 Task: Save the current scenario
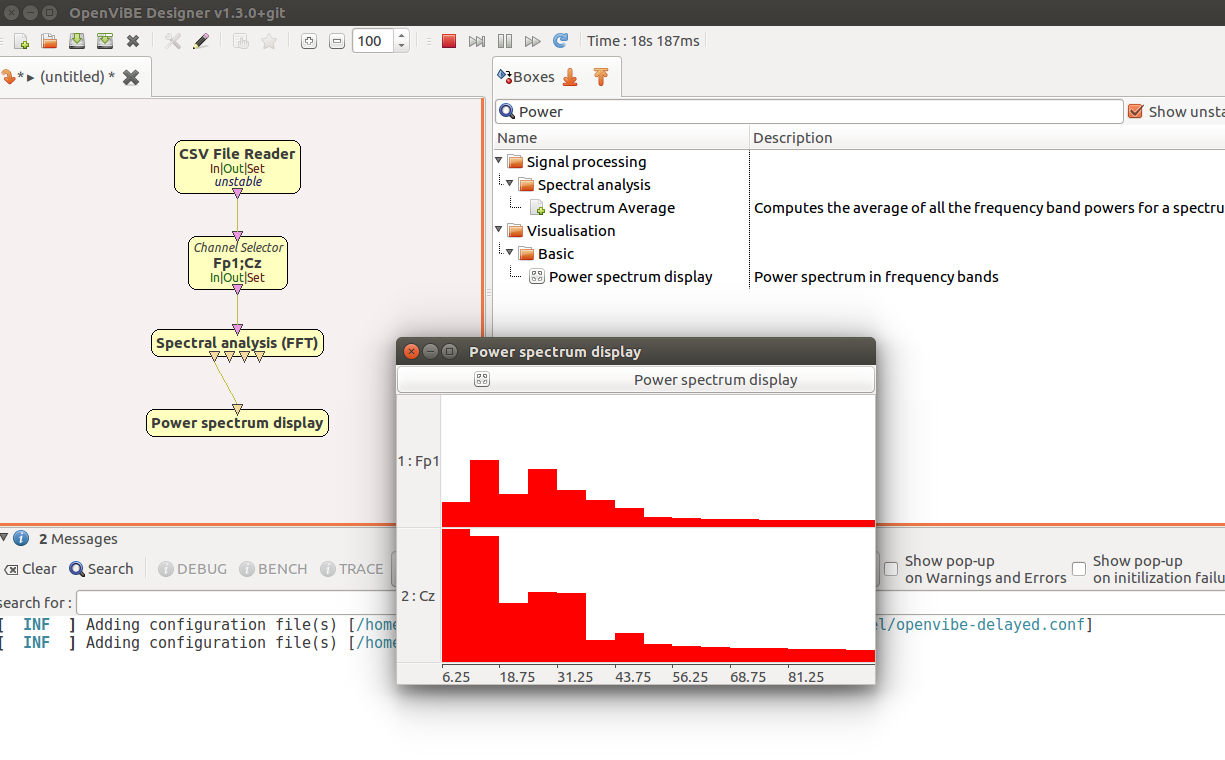pos(77,41)
